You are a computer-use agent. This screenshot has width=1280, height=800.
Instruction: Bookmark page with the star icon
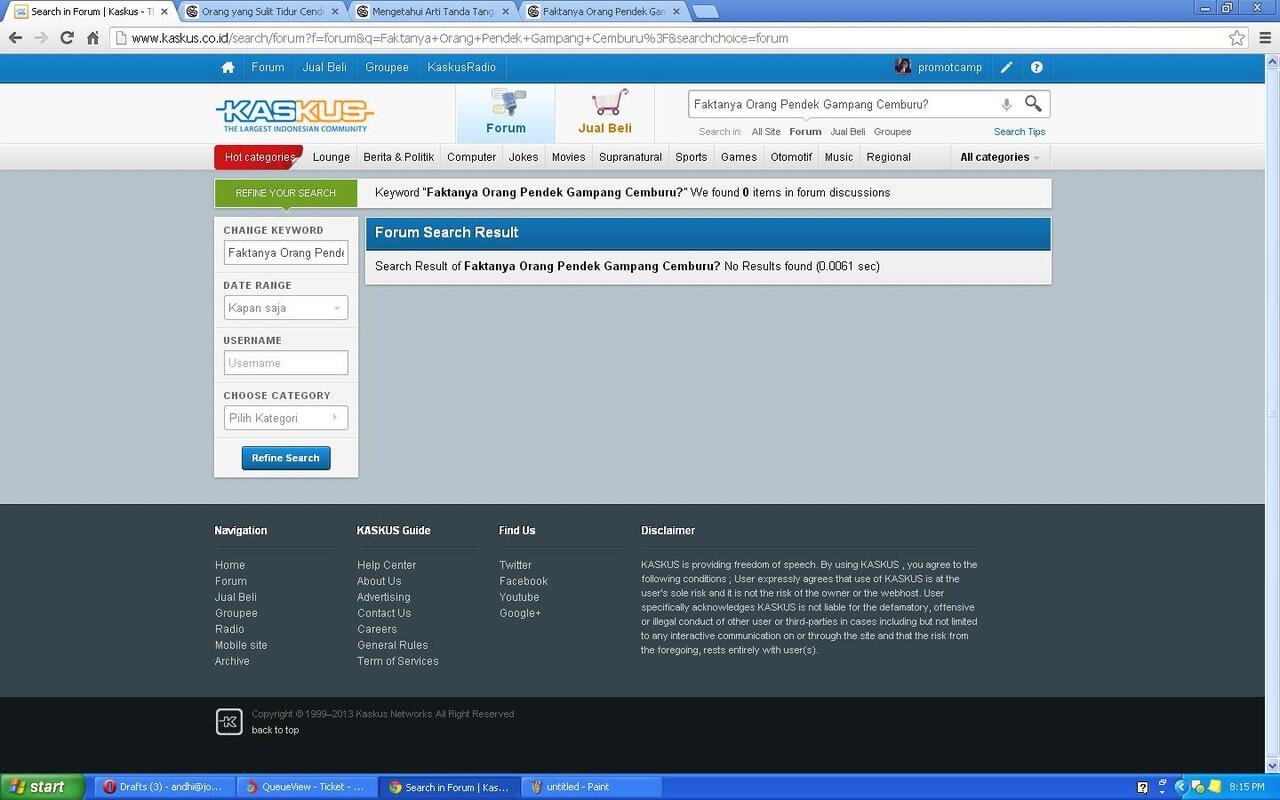(1237, 38)
